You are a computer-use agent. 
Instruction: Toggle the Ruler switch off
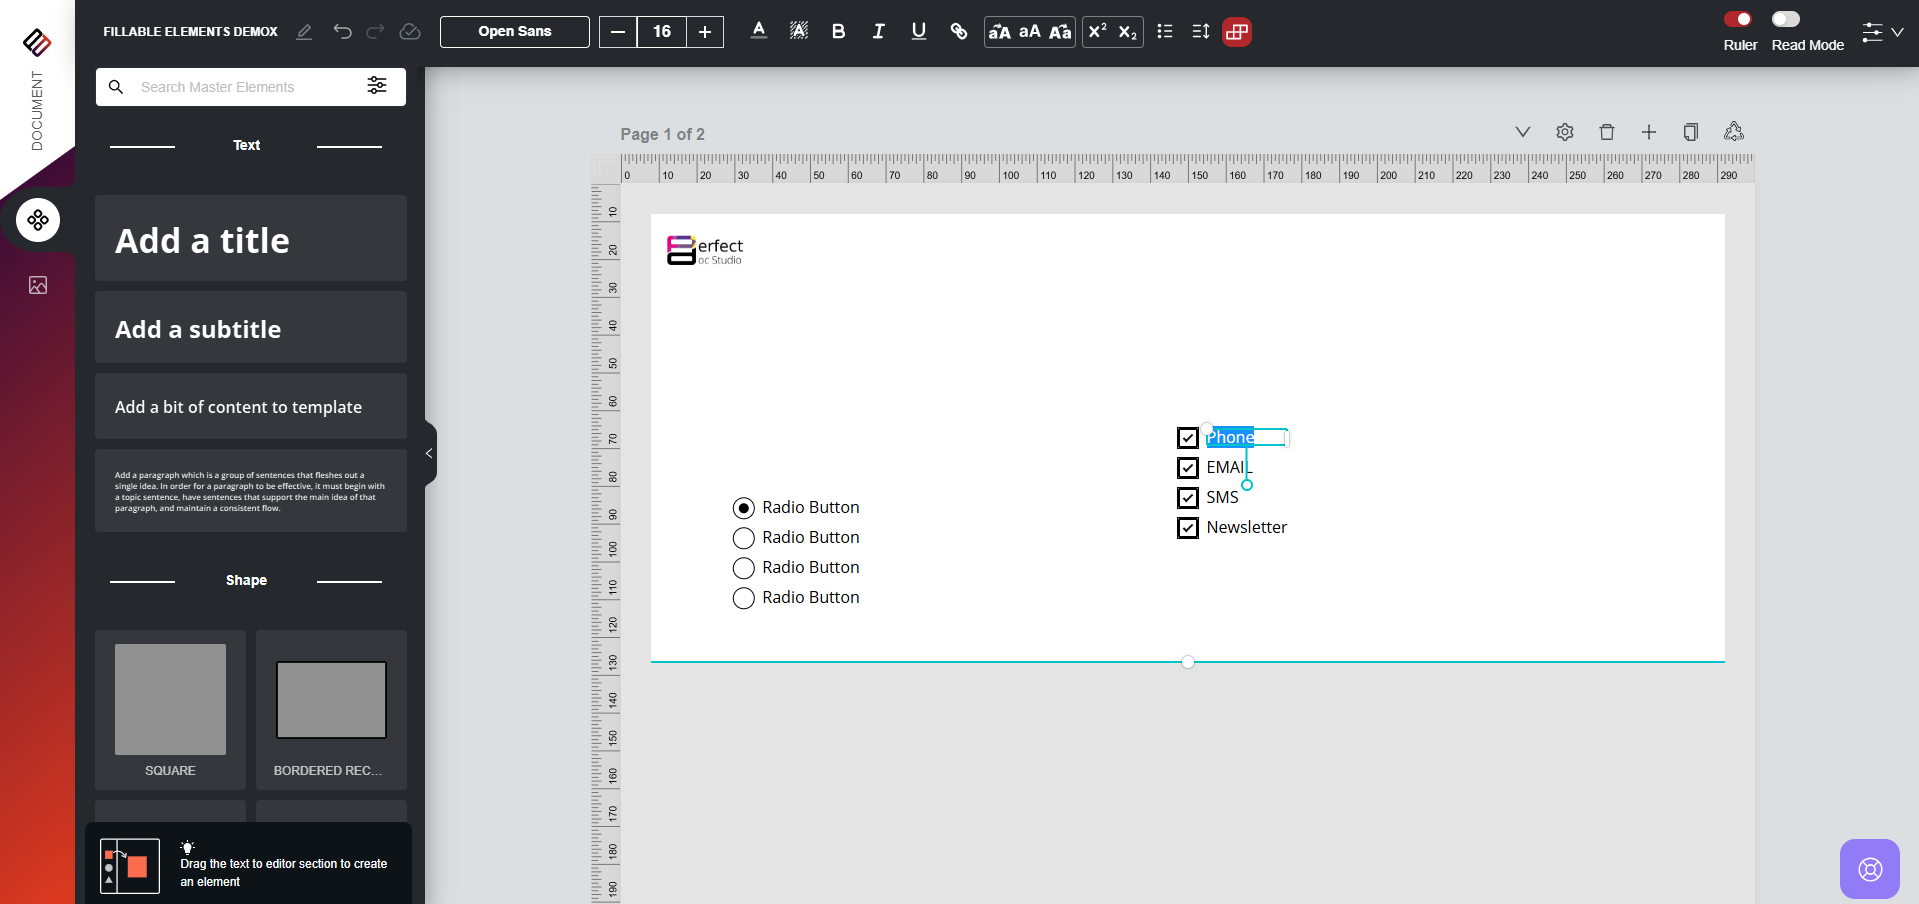pos(1738,19)
